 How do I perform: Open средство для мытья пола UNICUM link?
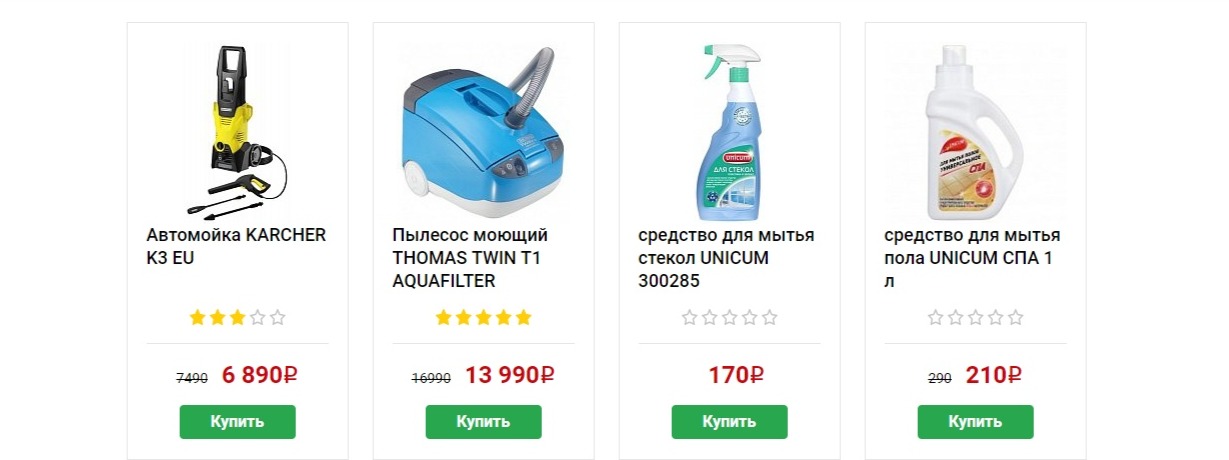pos(972,259)
